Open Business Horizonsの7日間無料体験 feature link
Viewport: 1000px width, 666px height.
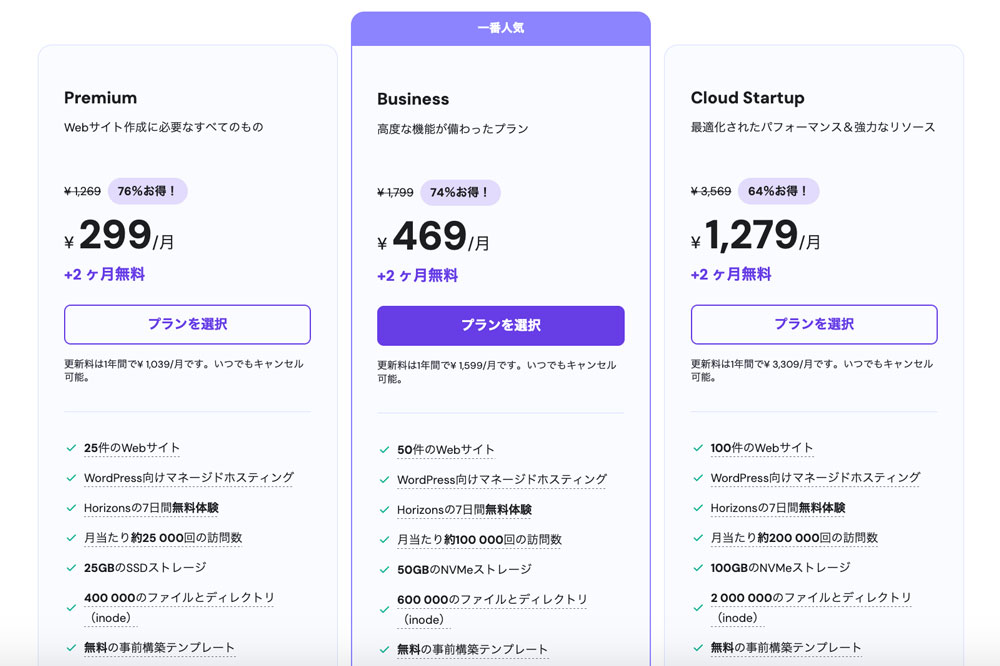coord(464,510)
